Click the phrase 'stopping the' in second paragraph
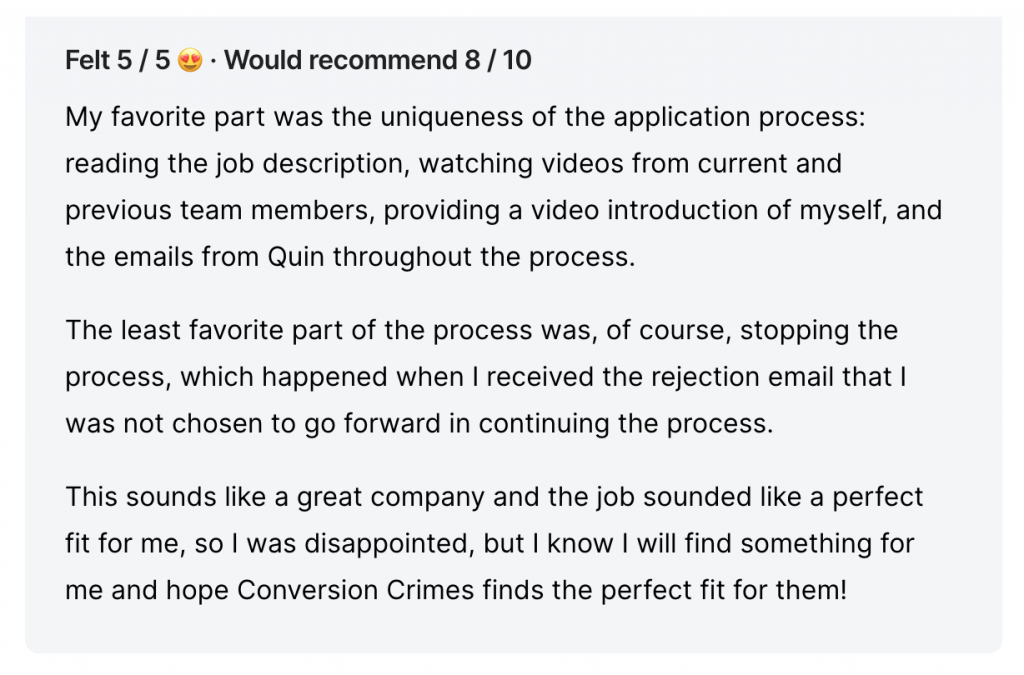Viewport: 1024px width, 675px height. [819, 330]
